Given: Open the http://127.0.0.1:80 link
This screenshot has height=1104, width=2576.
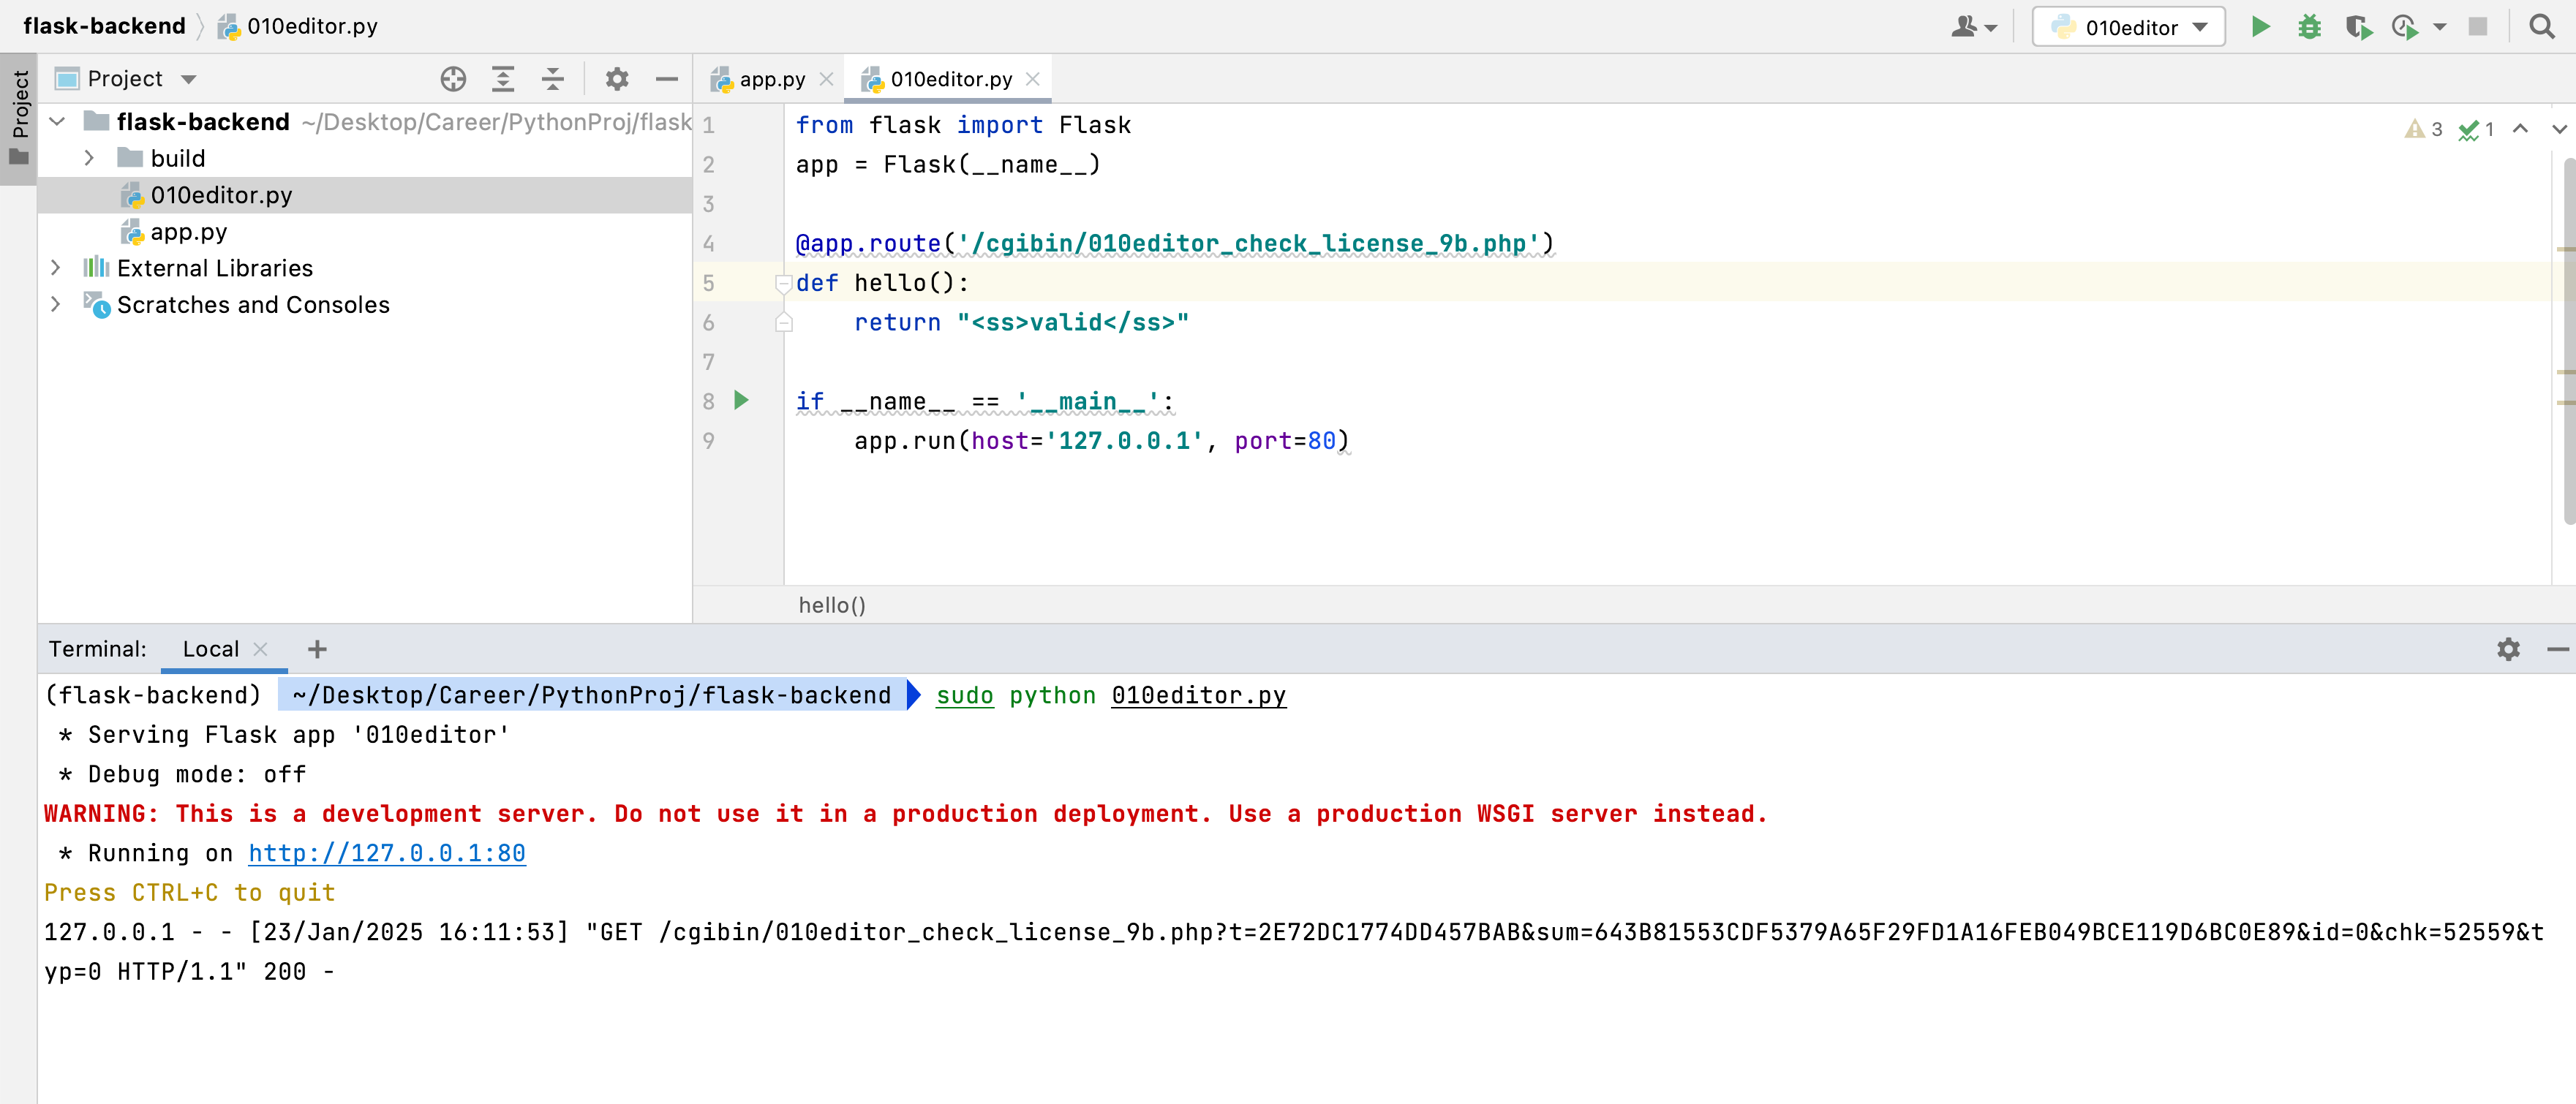Looking at the screenshot, I should [386, 853].
